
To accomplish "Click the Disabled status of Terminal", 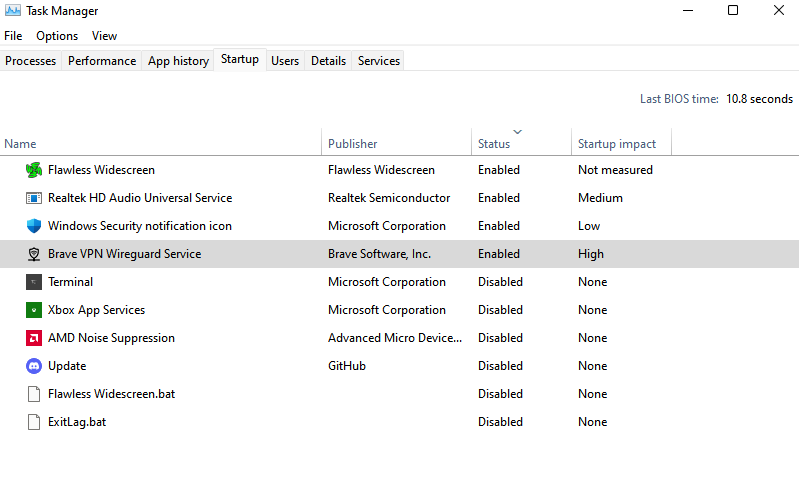I will click(x=500, y=282).
